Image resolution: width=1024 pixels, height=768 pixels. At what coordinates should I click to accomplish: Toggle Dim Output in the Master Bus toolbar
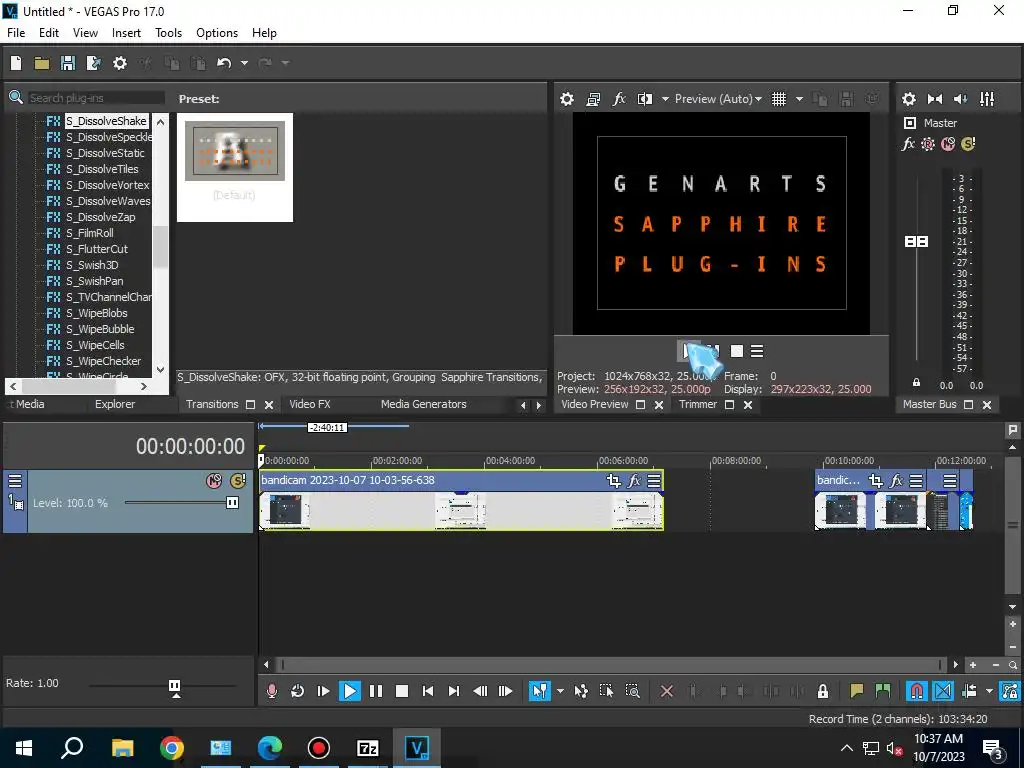point(961,99)
